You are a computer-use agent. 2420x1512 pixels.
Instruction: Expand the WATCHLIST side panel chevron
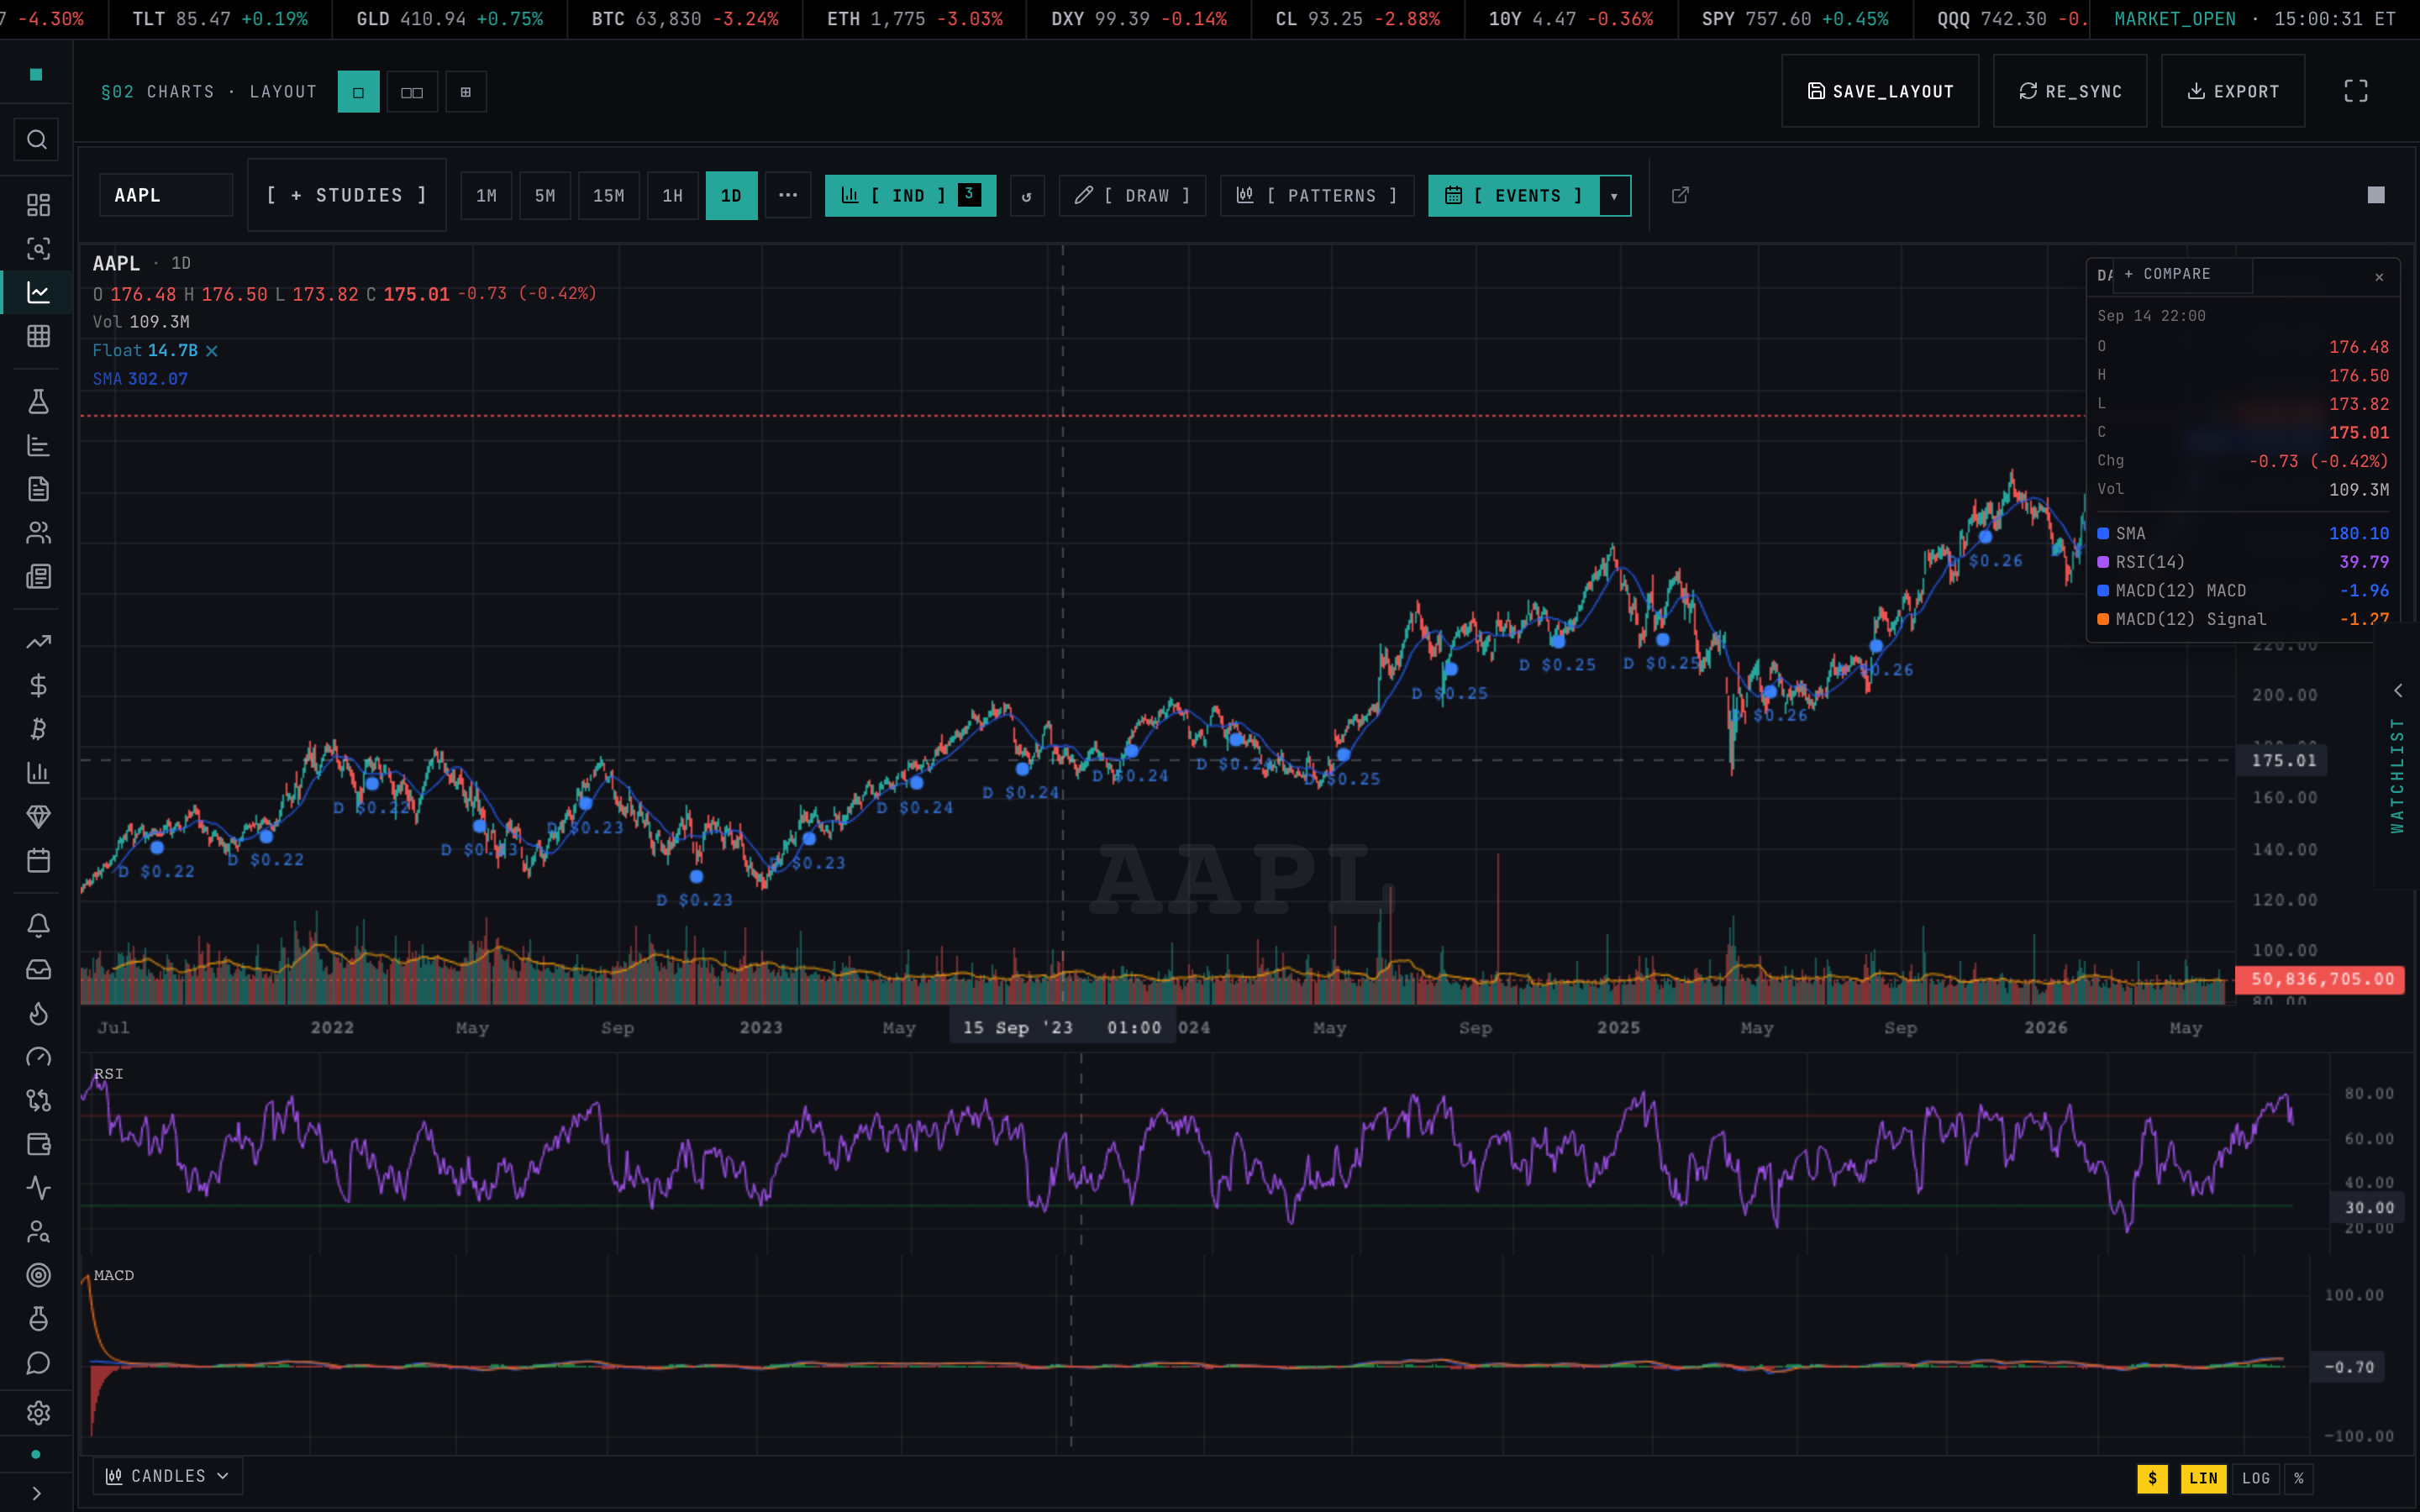2398,691
